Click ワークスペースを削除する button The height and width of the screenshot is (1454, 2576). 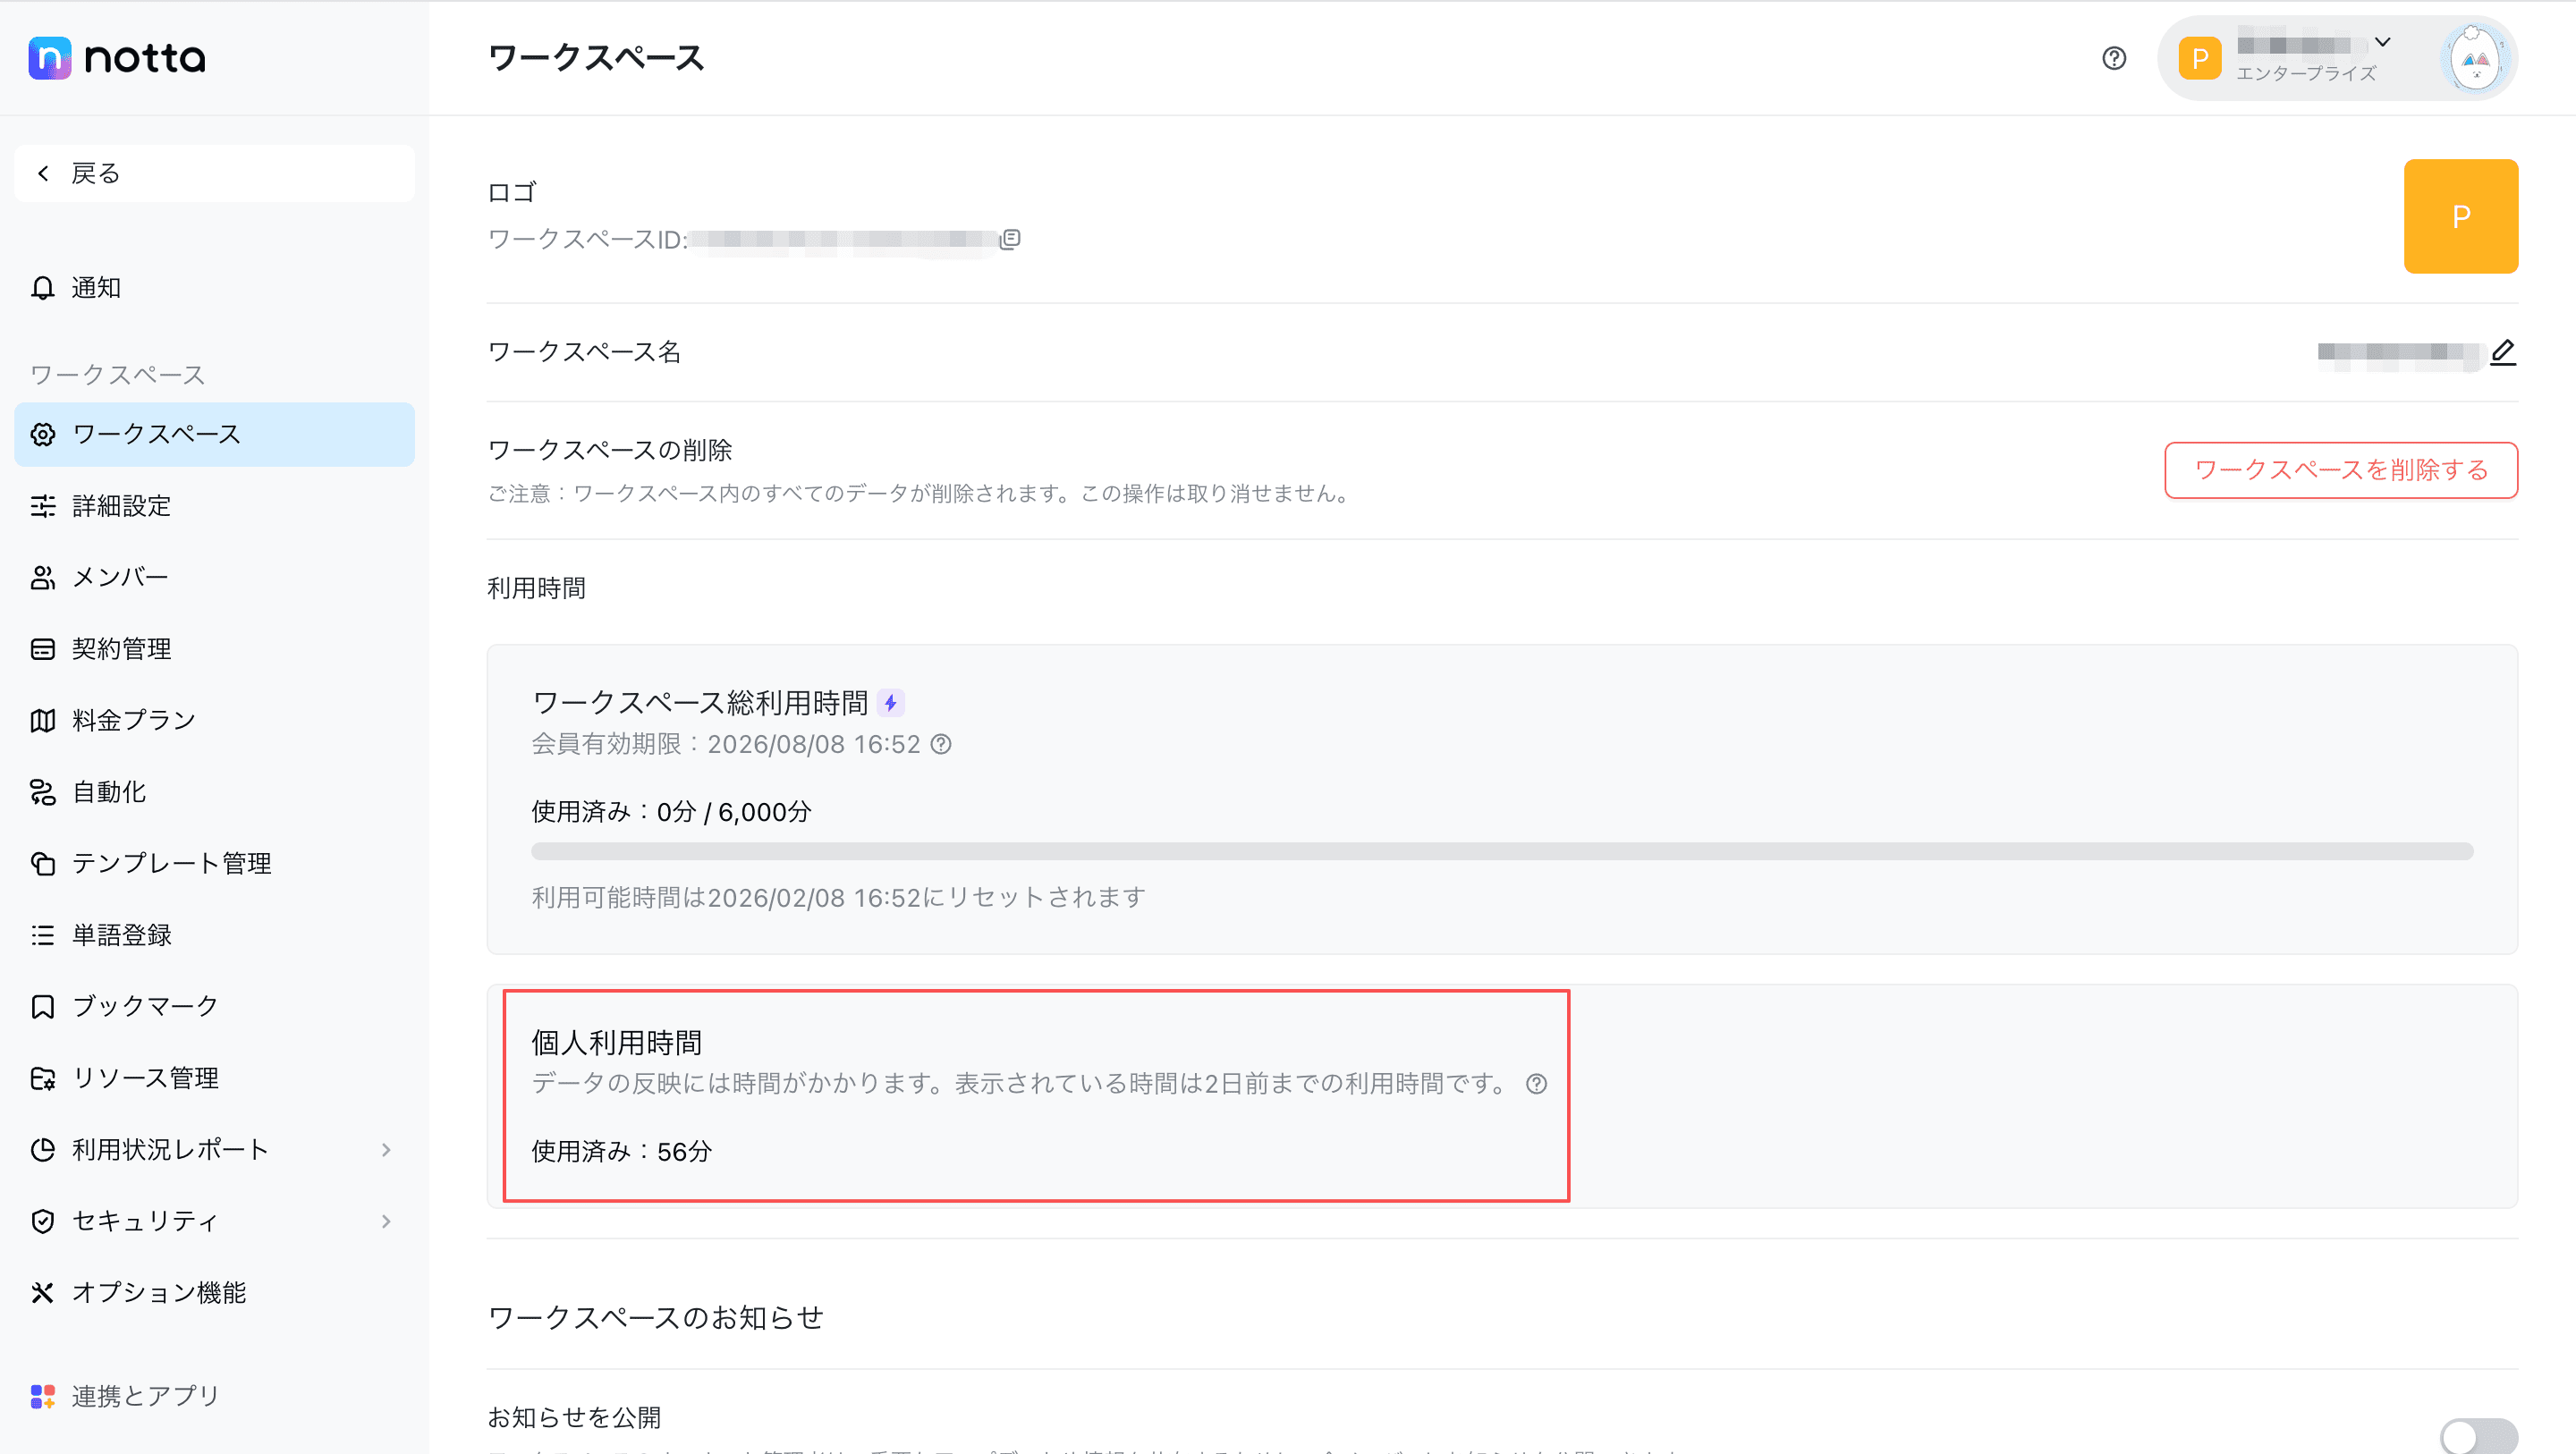pyautogui.click(x=2340, y=470)
